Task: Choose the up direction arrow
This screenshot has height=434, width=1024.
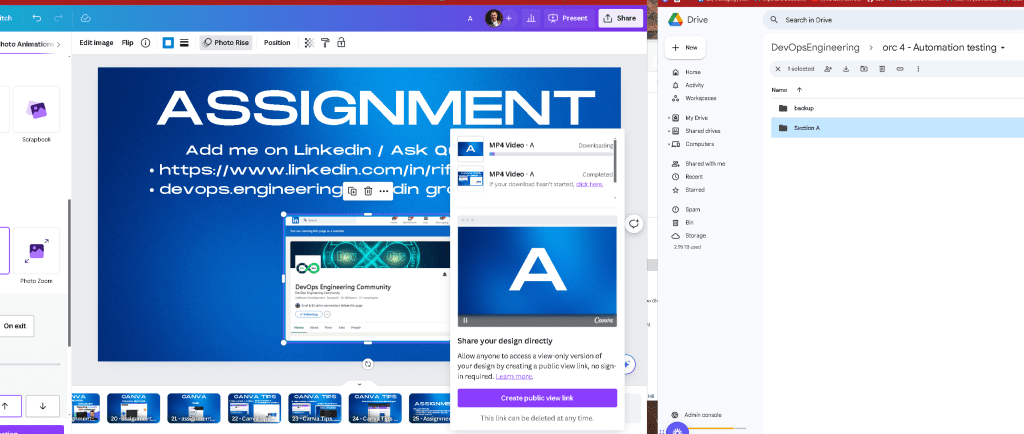Action: coord(6,406)
